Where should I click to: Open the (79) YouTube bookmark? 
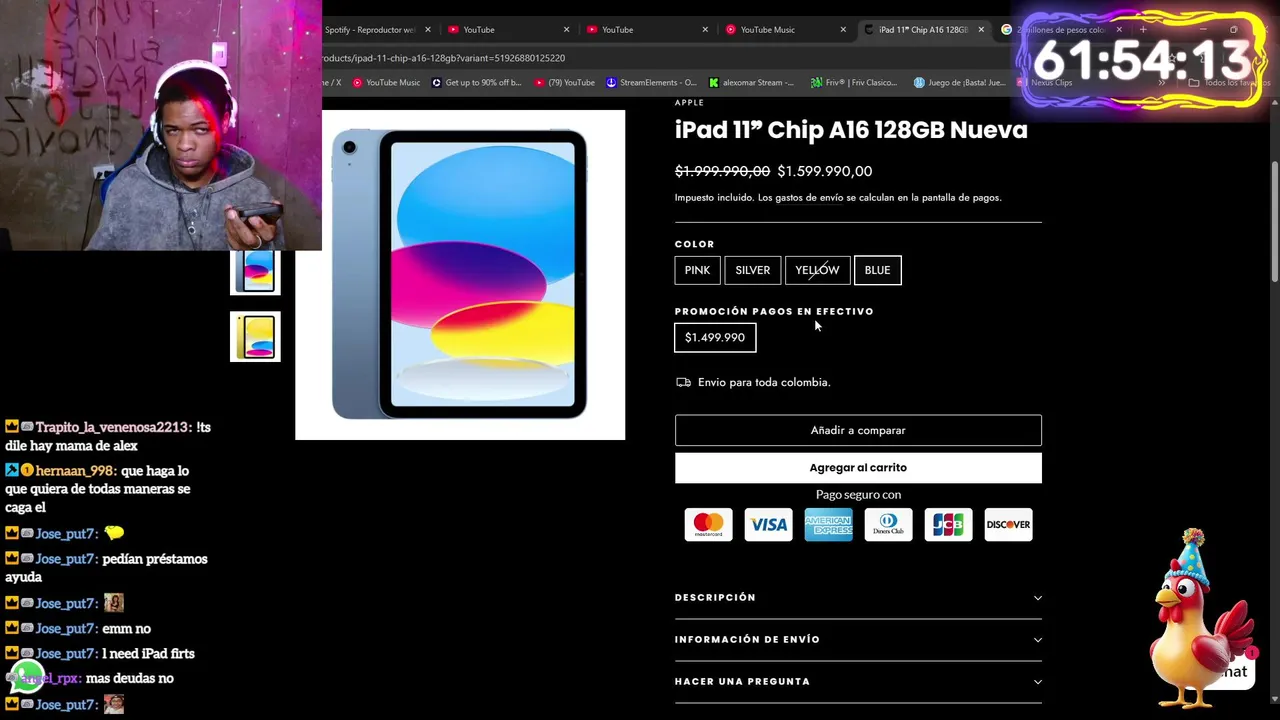565,83
